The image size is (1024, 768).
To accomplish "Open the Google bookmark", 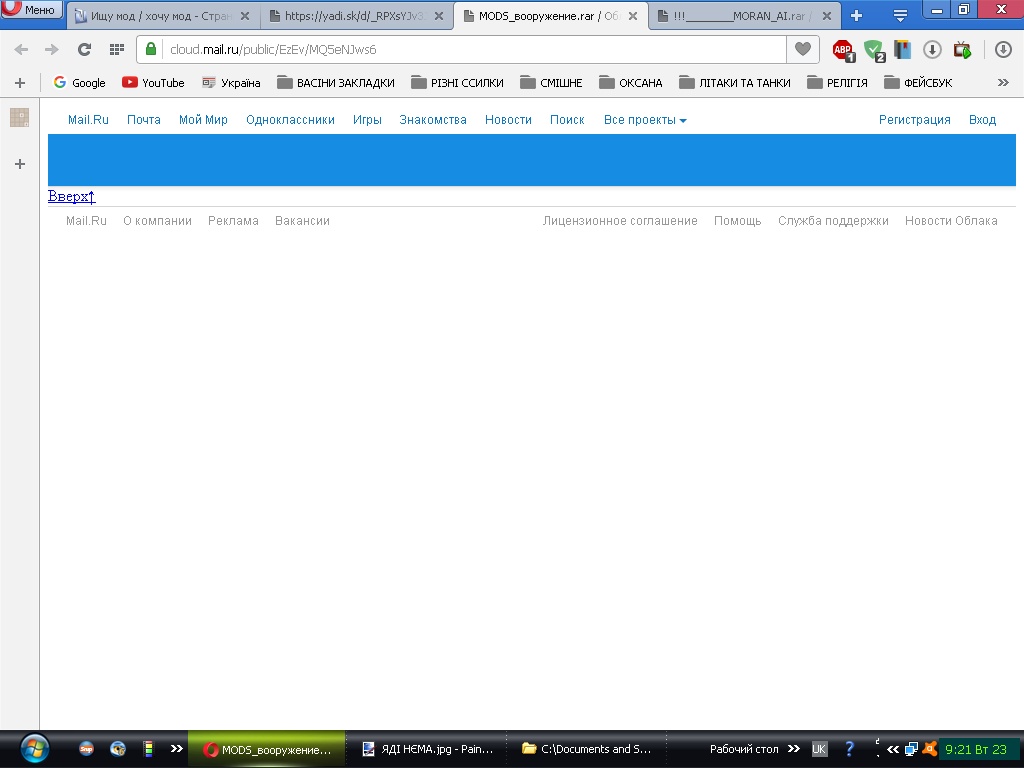I will tap(80, 83).
